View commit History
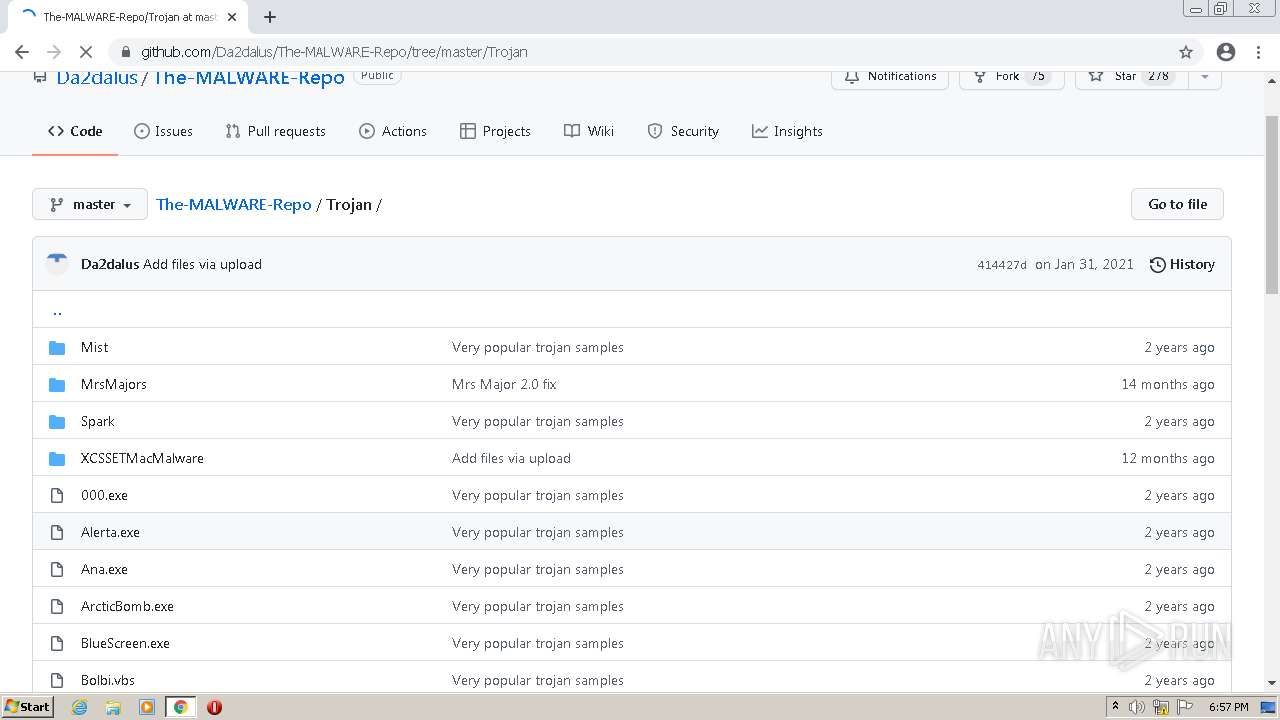The image size is (1280, 720). 1182,264
